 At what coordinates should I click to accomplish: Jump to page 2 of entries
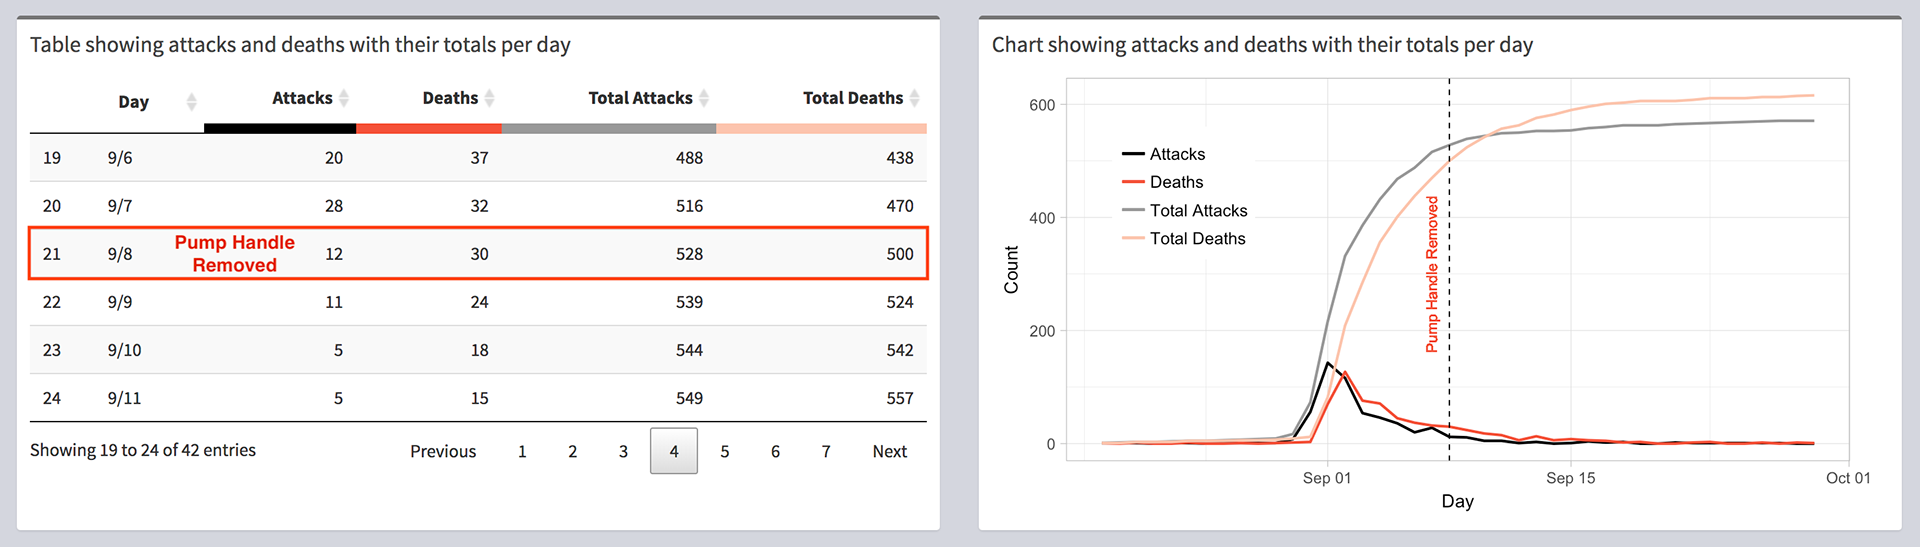[572, 451]
